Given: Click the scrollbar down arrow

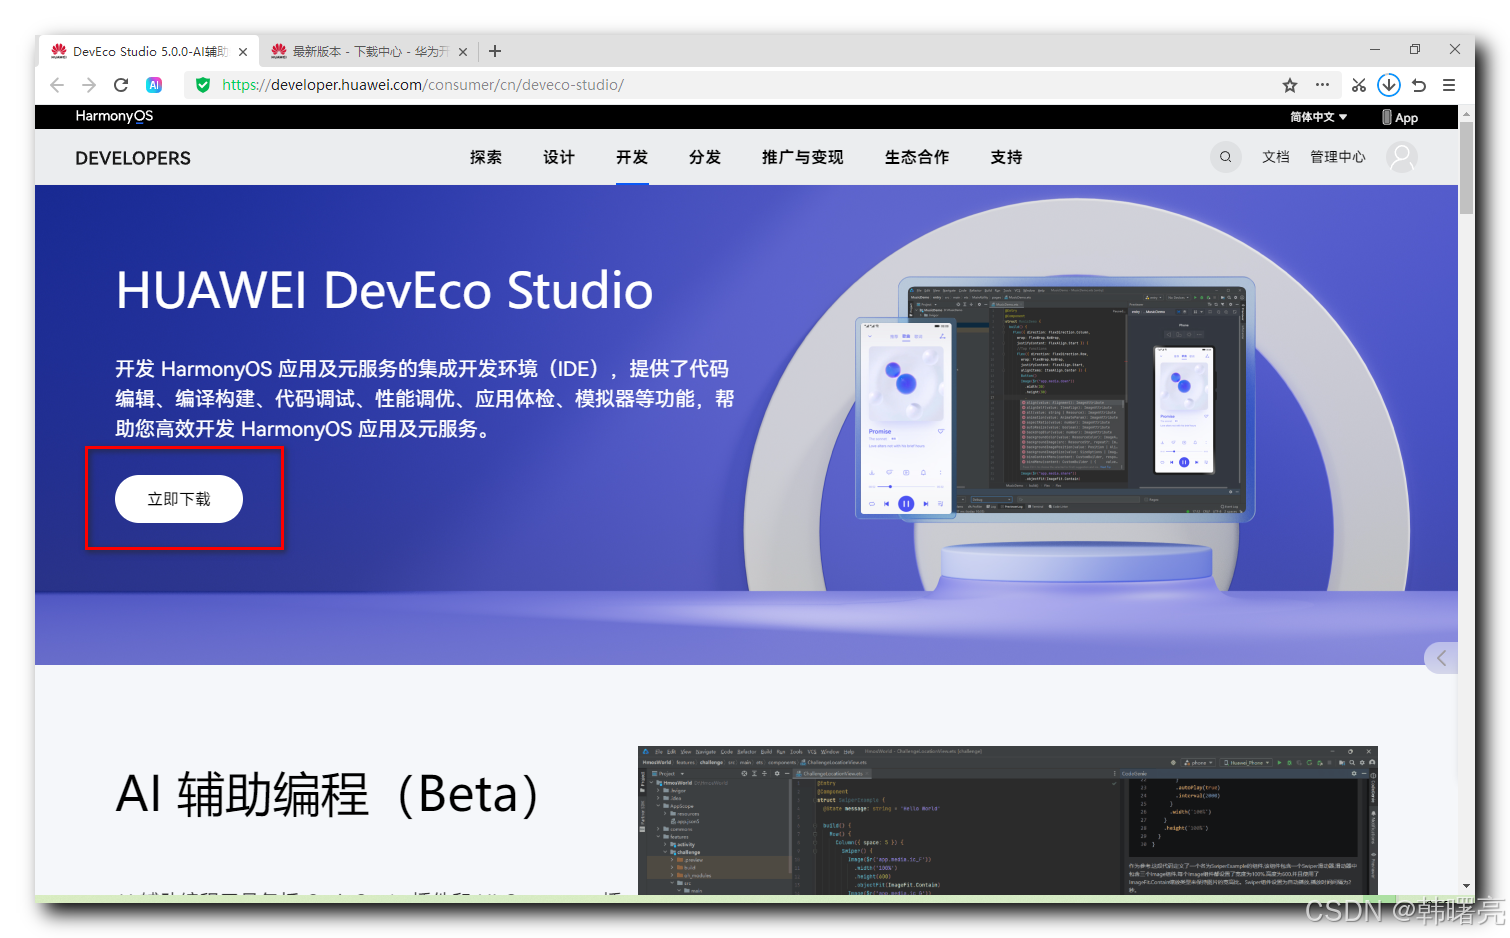Looking at the screenshot, I should pos(1467,886).
